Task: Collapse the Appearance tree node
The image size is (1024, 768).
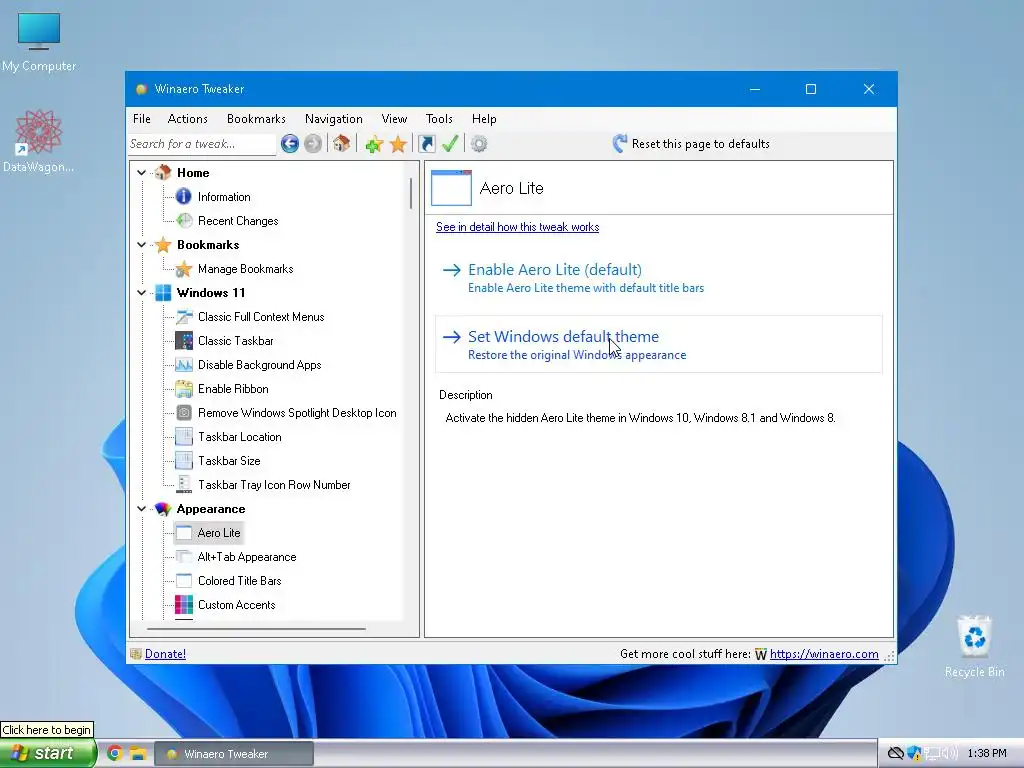Action: tap(142, 509)
